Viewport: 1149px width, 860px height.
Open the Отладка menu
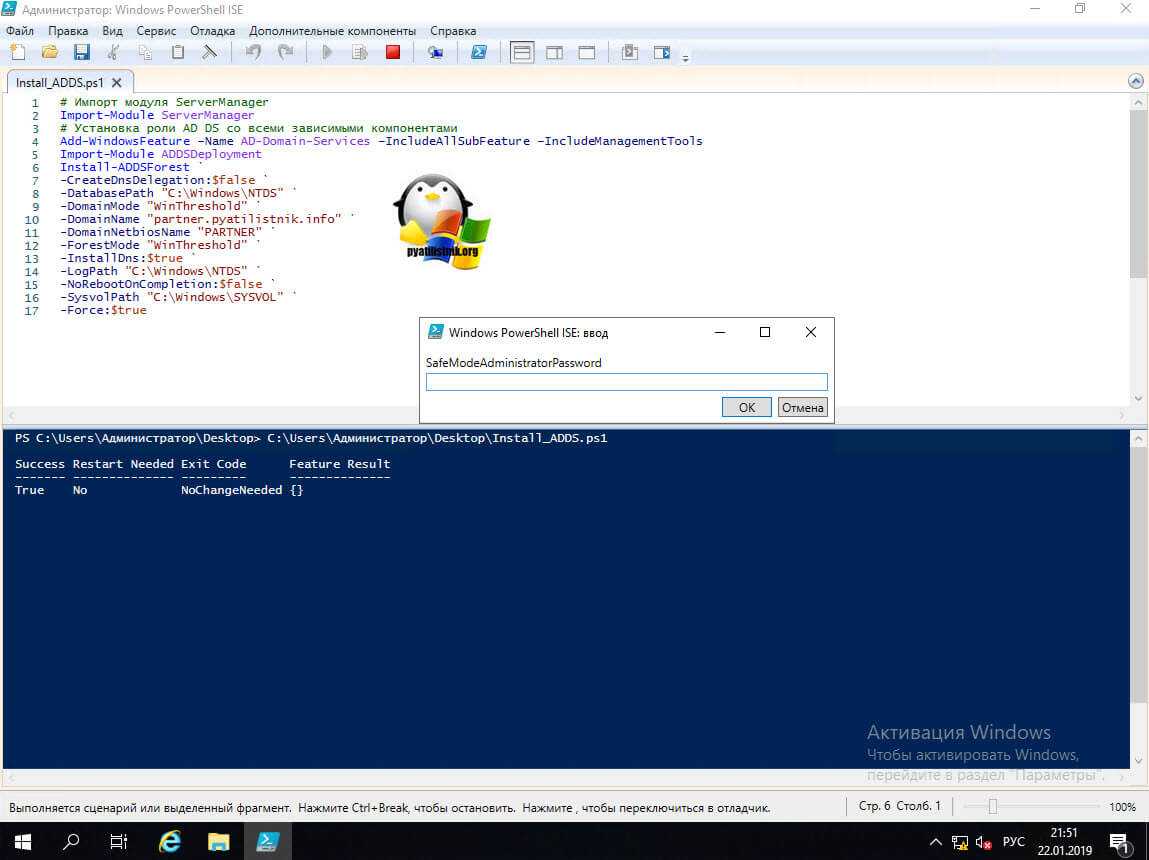tap(212, 31)
